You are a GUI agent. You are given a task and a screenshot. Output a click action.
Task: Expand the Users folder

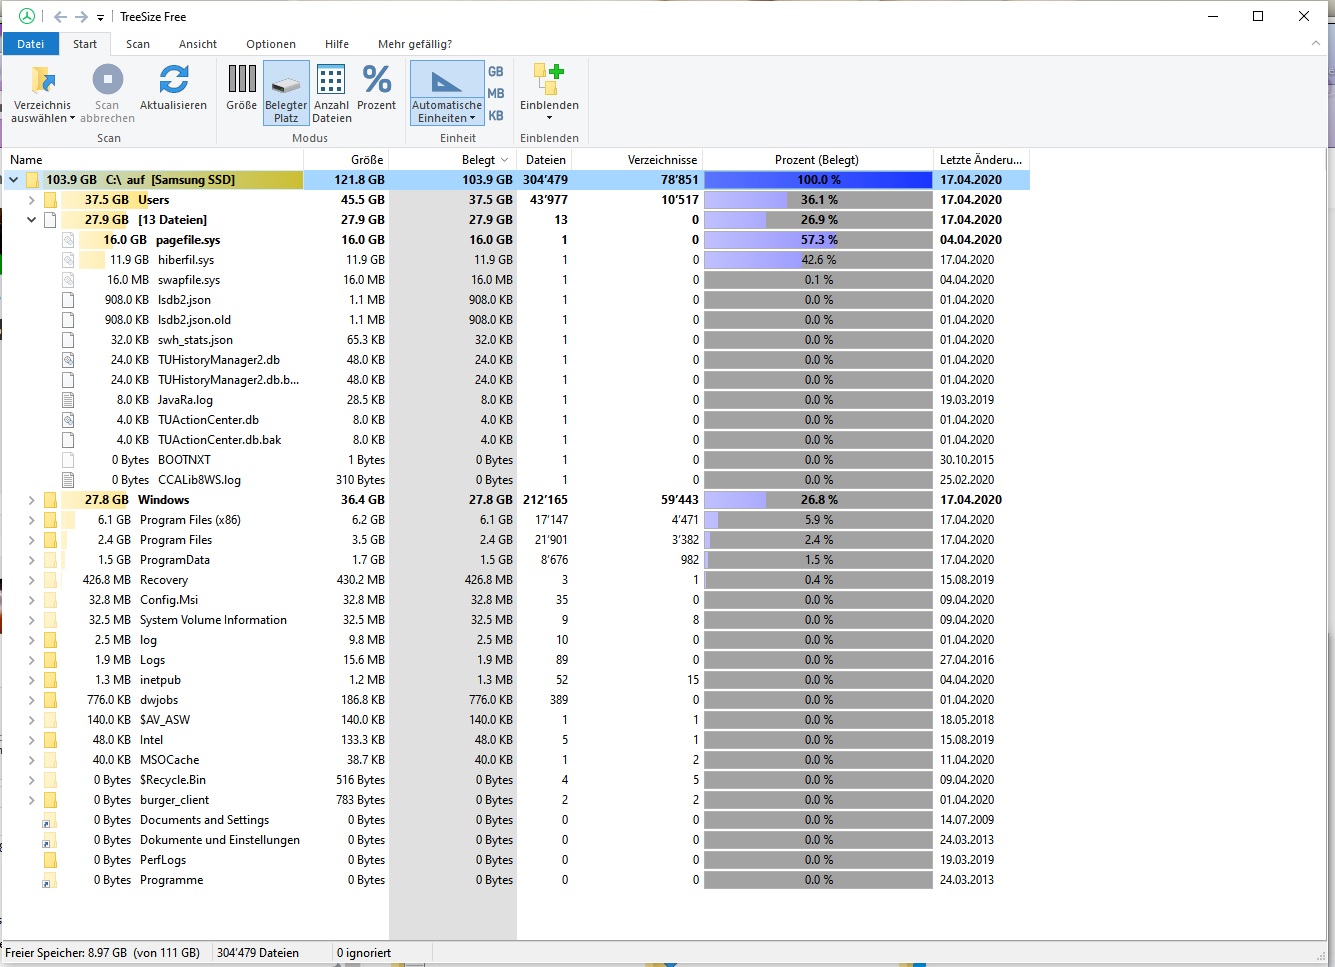(31, 200)
